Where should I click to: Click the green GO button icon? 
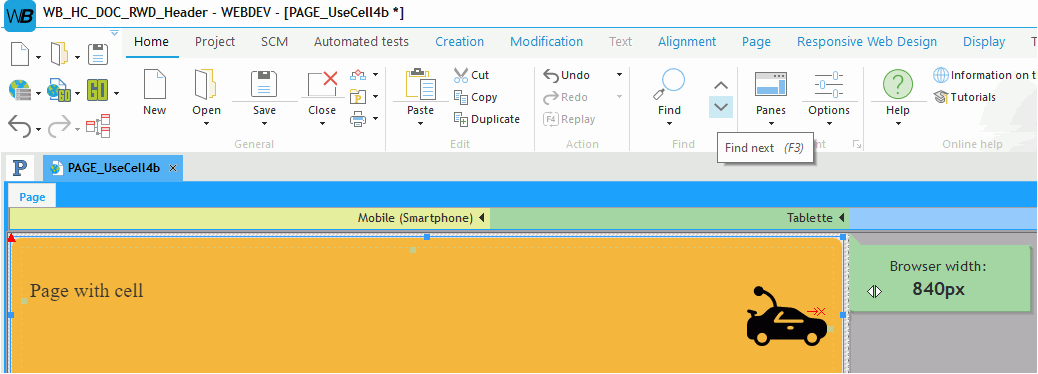(97, 91)
